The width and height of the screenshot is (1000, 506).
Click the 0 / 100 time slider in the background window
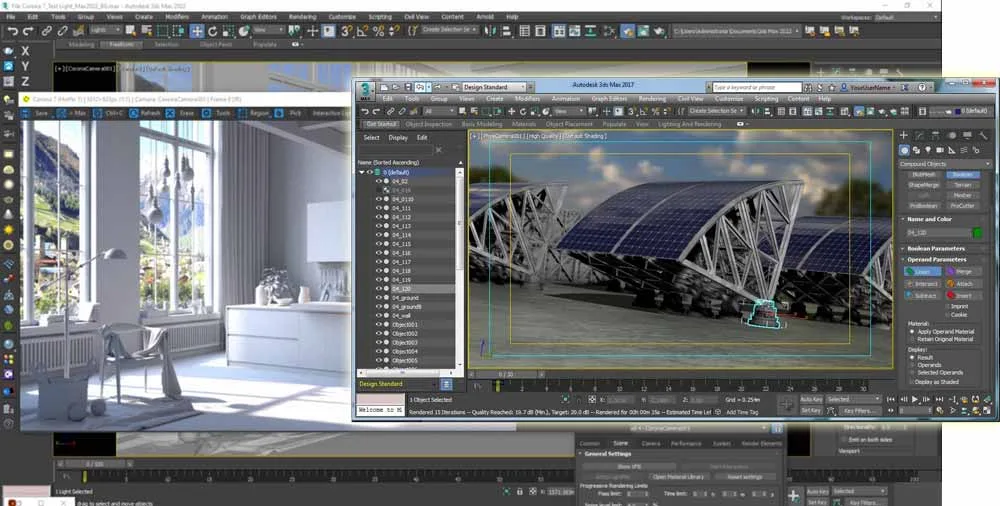(x=94, y=464)
